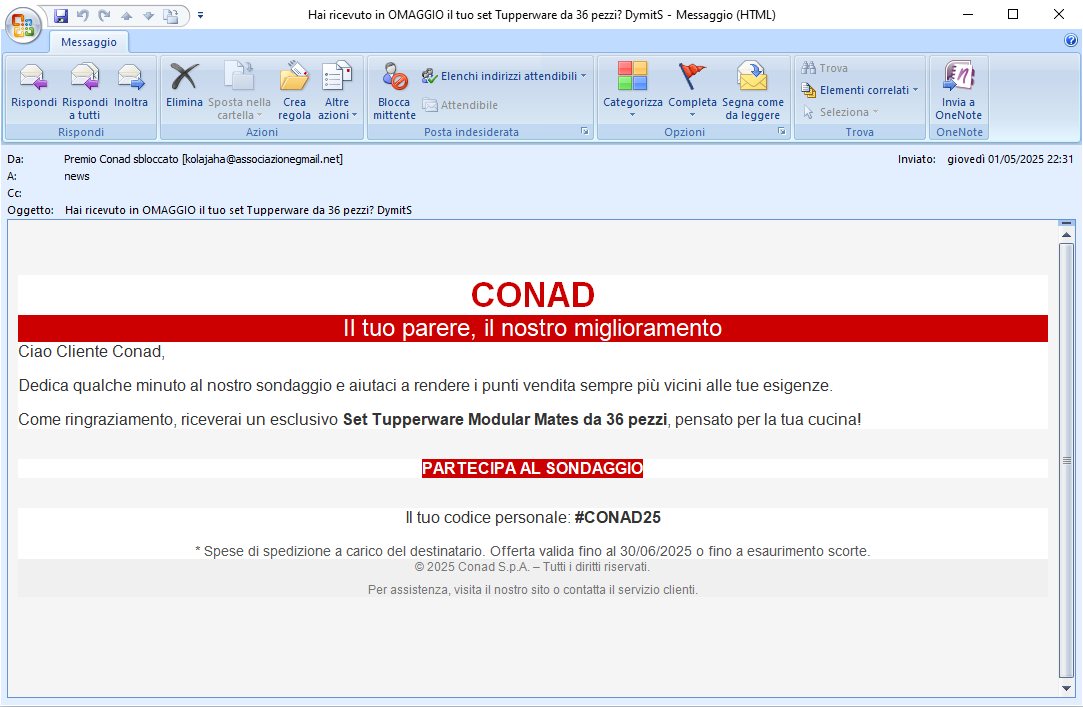
Task: Go to next item arrow
Action: (x=148, y=15)
